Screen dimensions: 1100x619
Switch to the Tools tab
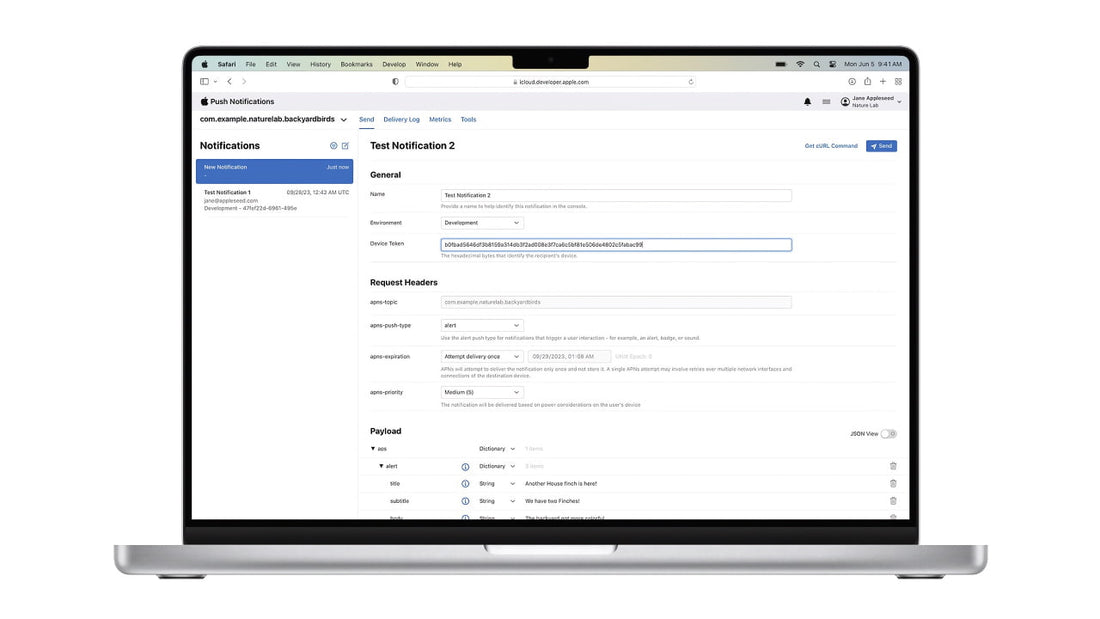tap(469, 119)
